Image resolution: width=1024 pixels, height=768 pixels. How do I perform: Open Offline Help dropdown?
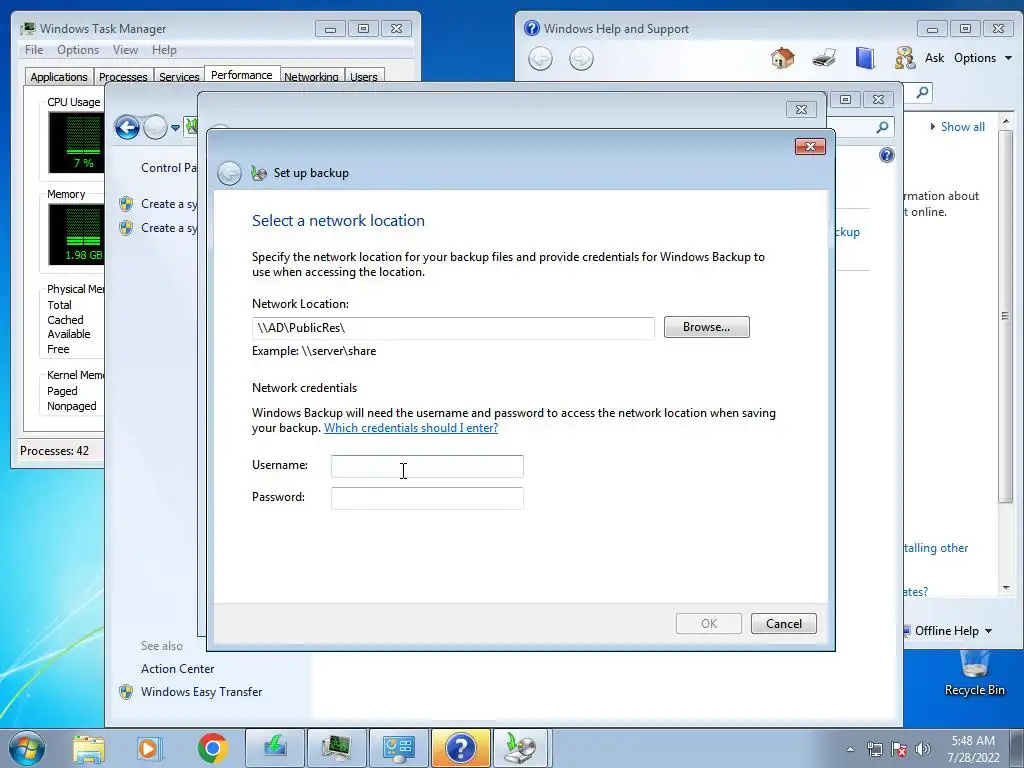tap(953, 631)
